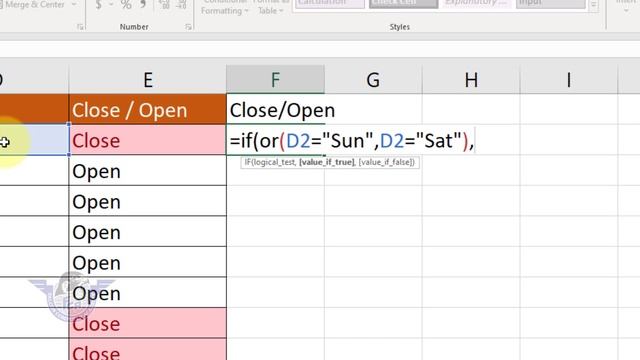
Task: Click the Merge & Center button
Action: [x=33, y=5]
